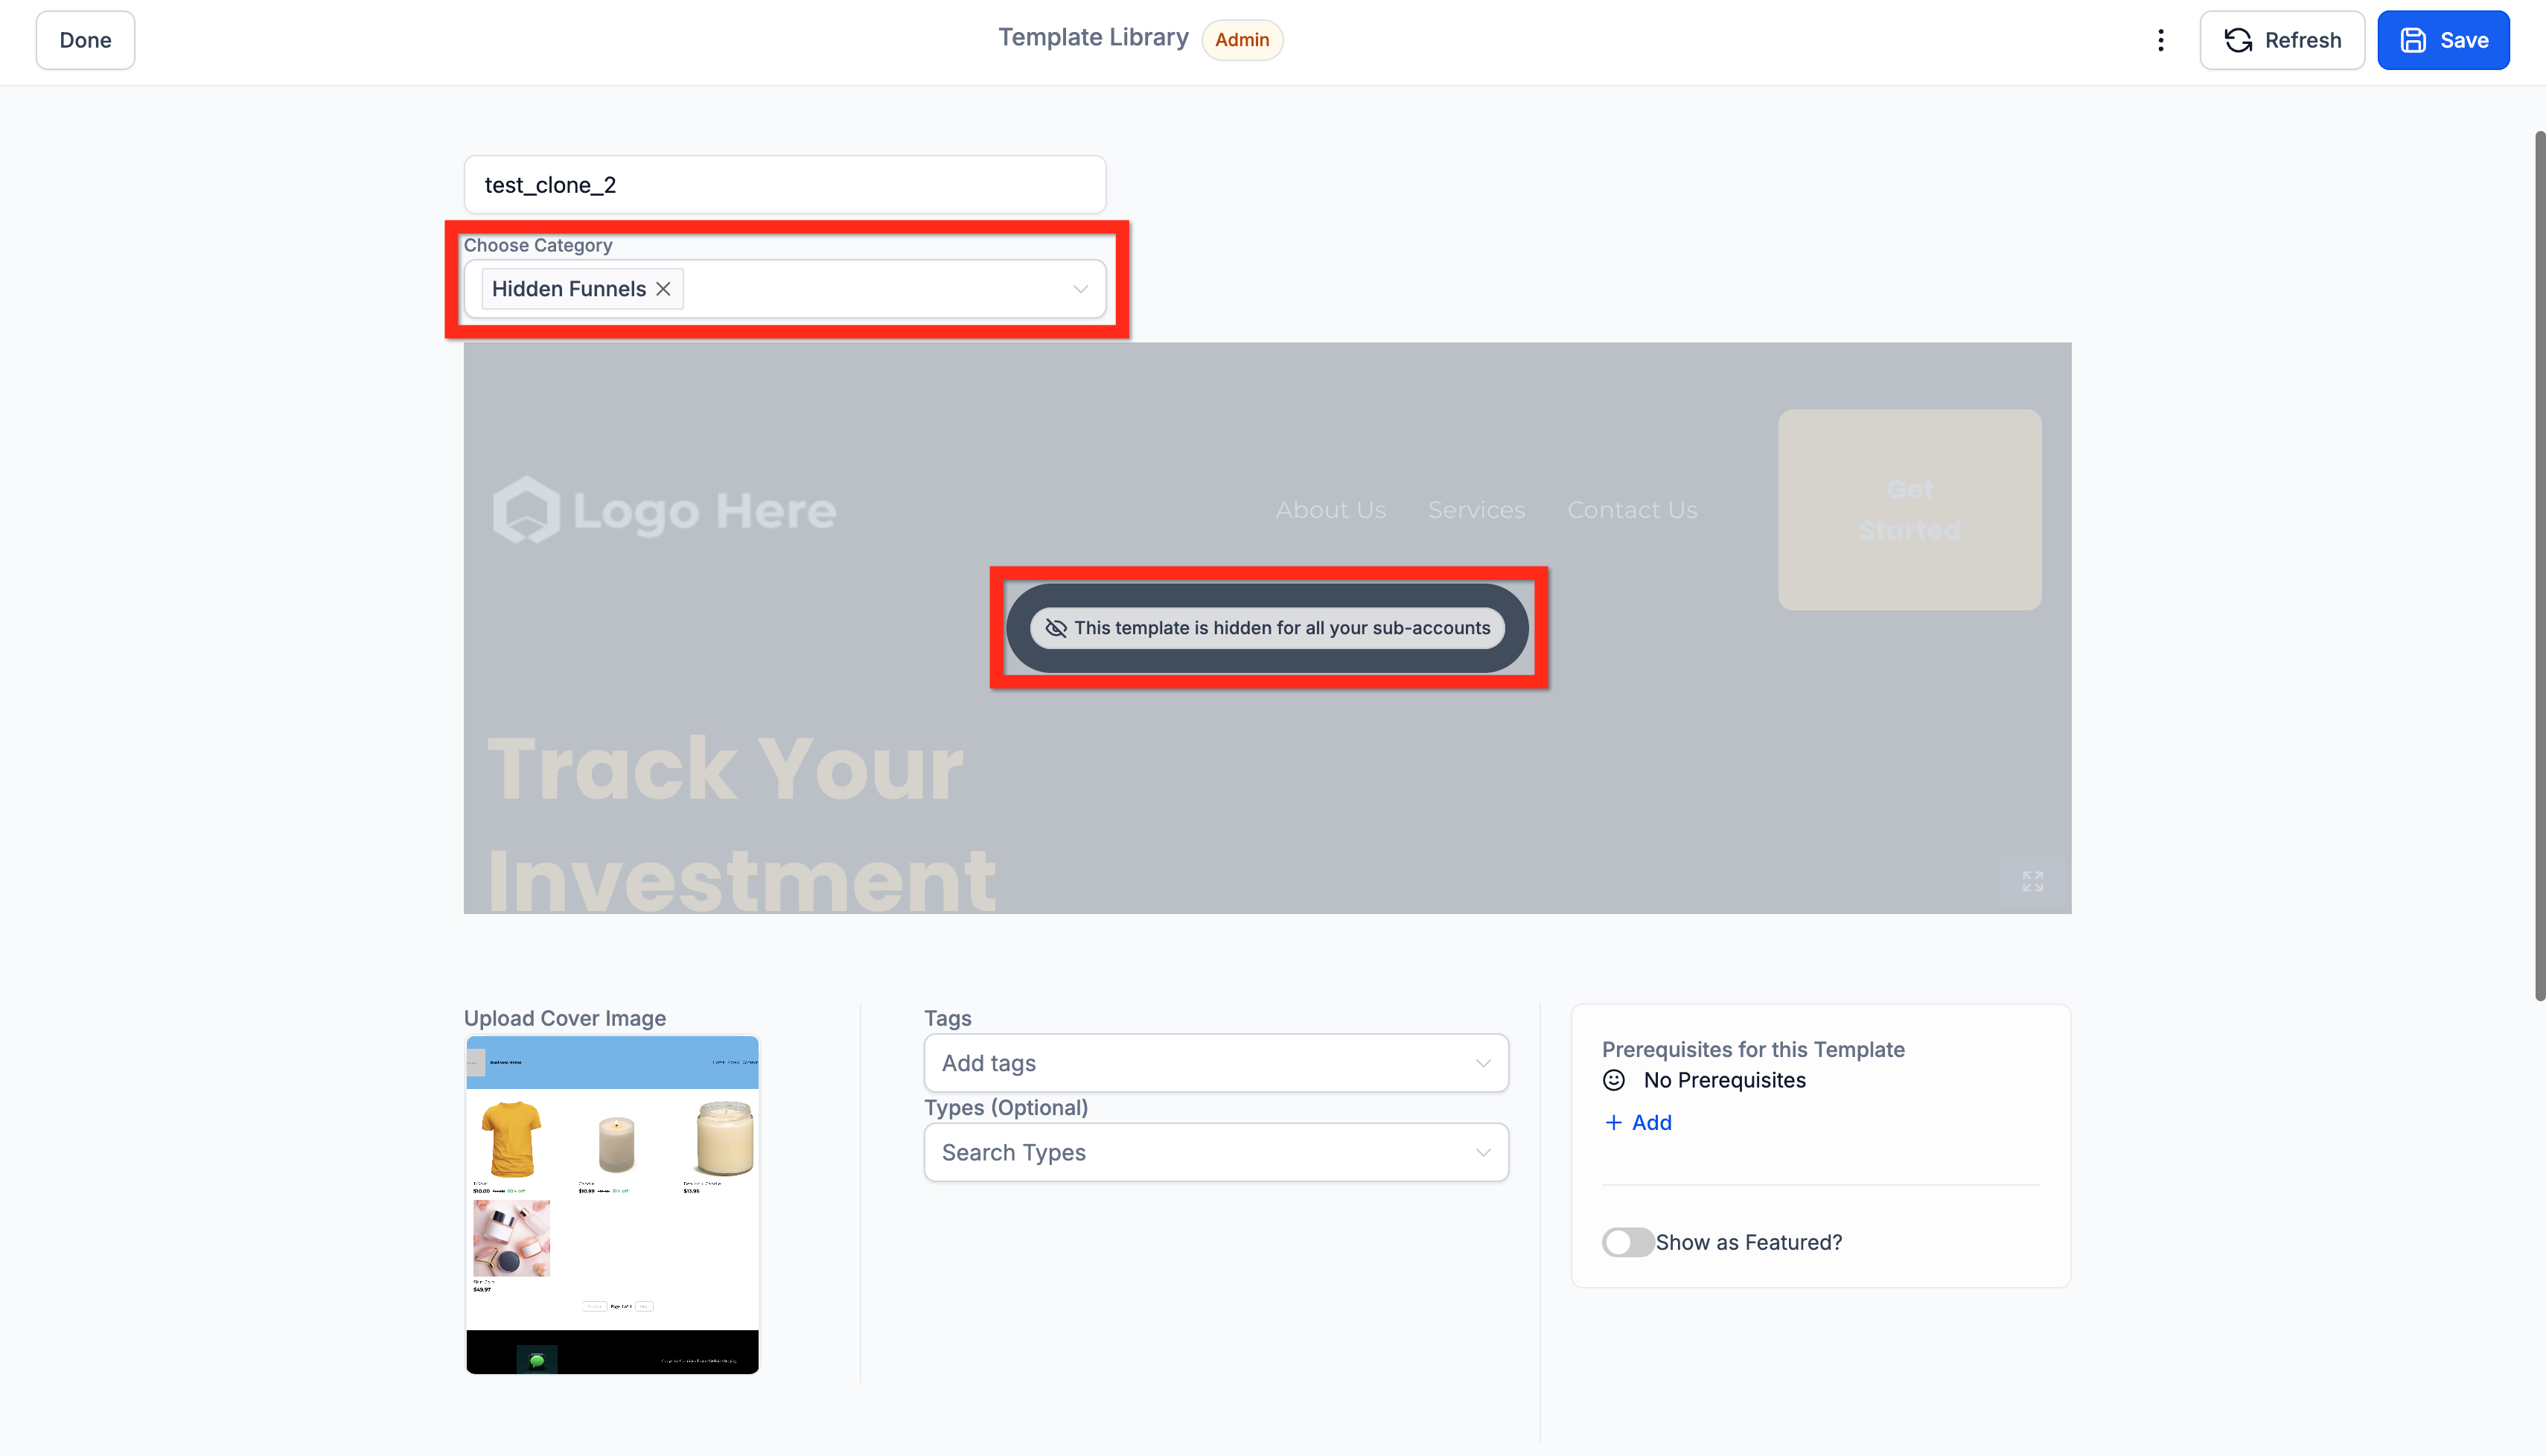Click the Done button
Image resolution: width=2546 pixels, height=1456 pixels.
(85, 40)
